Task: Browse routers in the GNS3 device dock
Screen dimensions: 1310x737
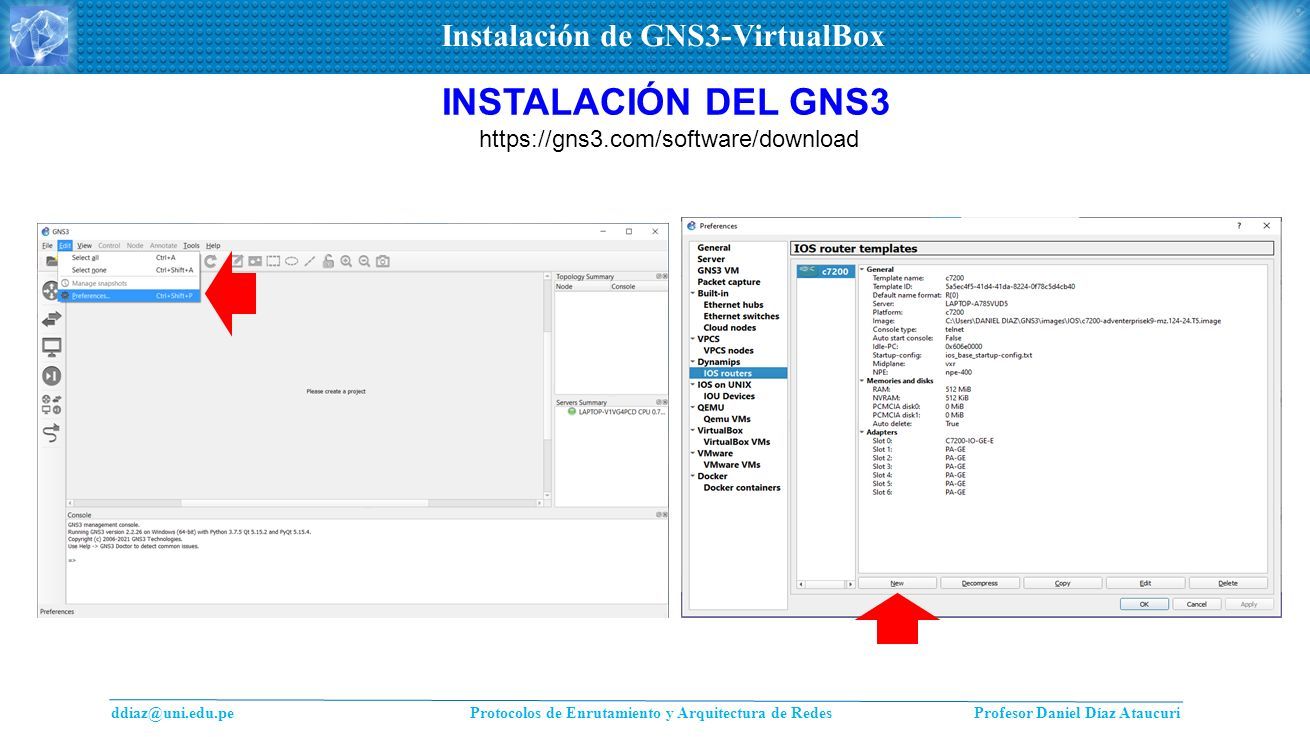Action: pos(50,290)
